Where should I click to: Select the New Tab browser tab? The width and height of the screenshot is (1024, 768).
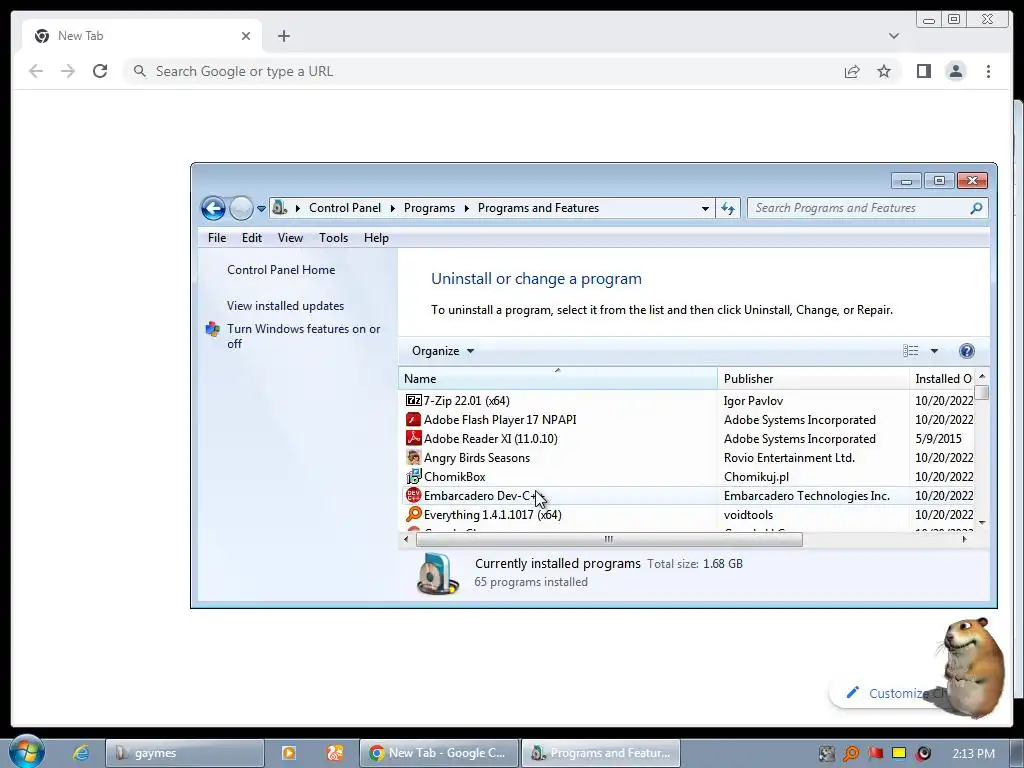click(140, 36)
